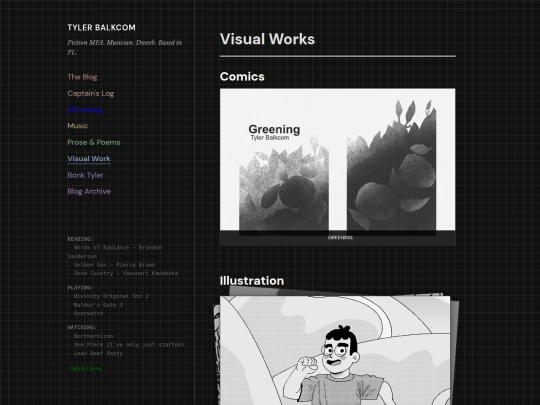Open the cartoon character illustration
The height and width of the screenshot is (405, 540).
point(335,350)
